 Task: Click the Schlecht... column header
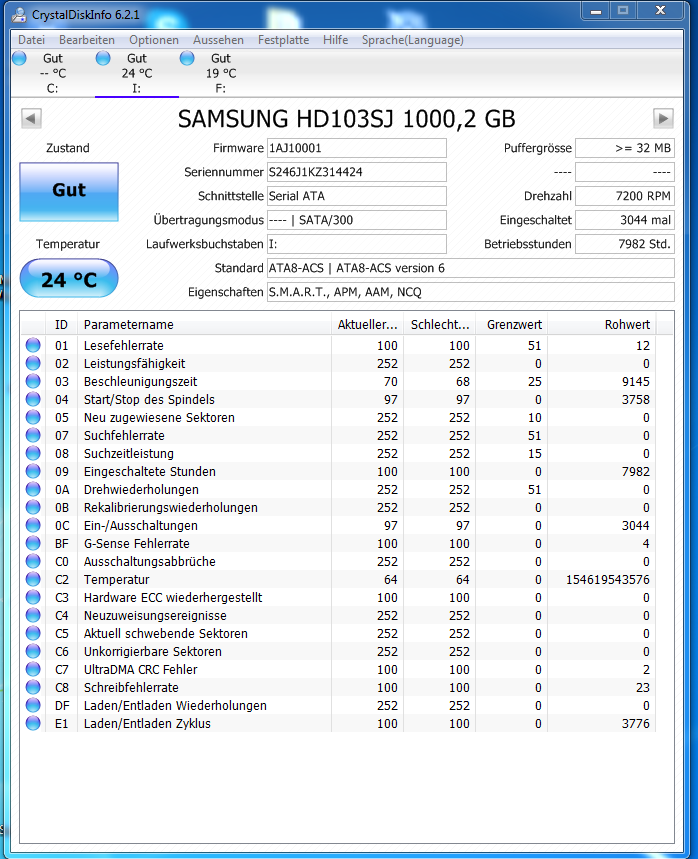[439, 325]
